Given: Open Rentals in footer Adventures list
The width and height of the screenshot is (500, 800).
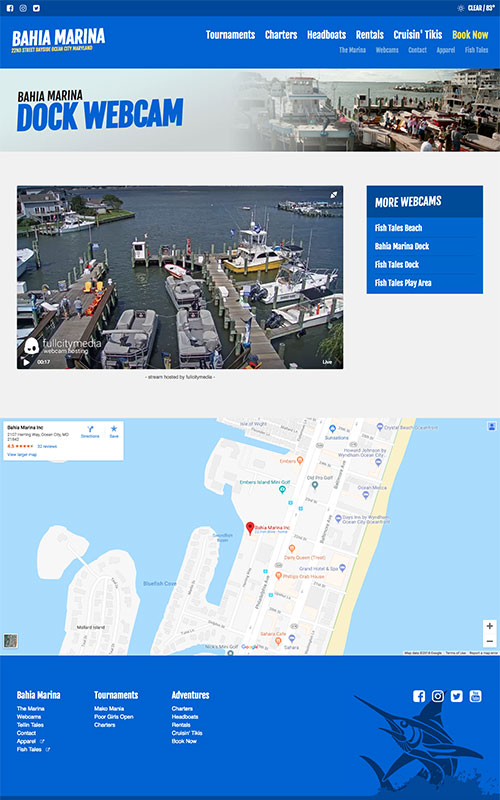Looking at the screenshot, I should point(181,725).
